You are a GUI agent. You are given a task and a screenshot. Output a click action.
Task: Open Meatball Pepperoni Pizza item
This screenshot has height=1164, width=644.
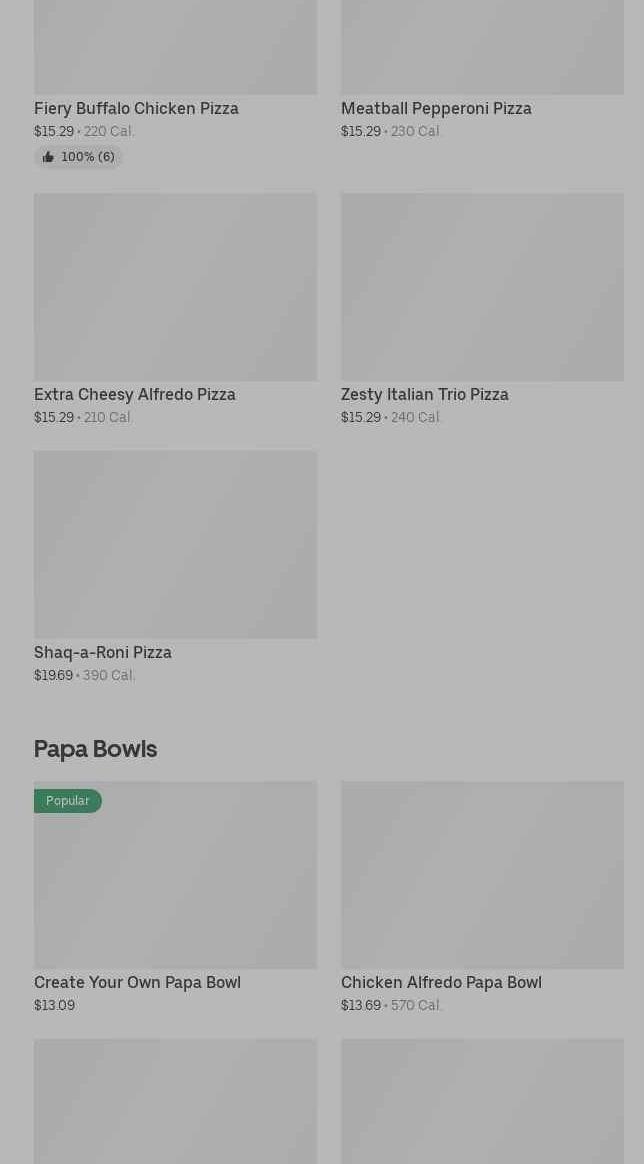[436, 108]
